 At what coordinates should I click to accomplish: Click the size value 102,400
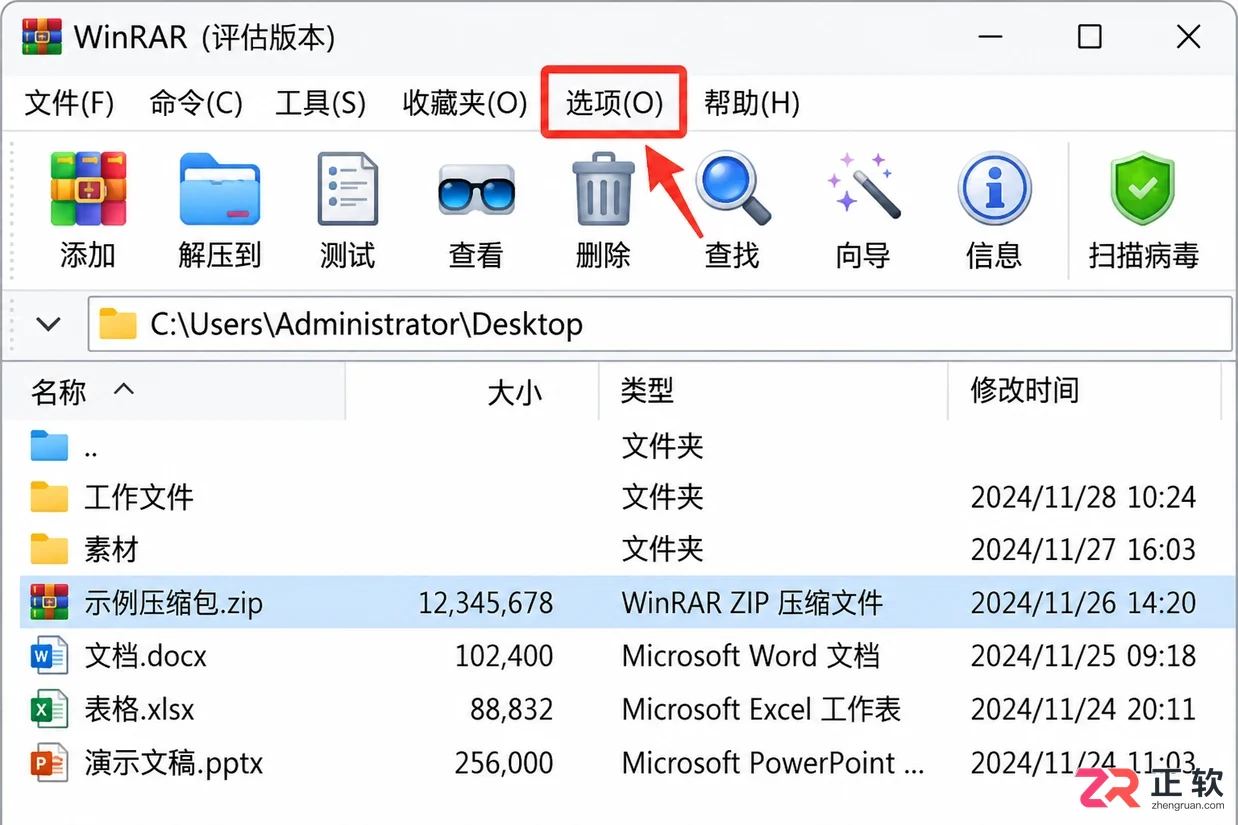pos(504,656)
